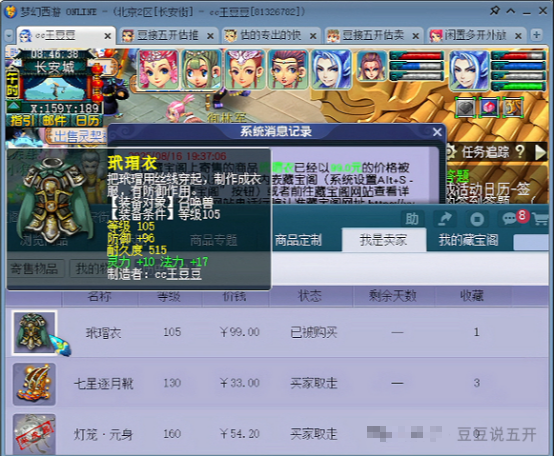Click the player's green experience bar
This screenshot has width=554, height=457.
518,86
